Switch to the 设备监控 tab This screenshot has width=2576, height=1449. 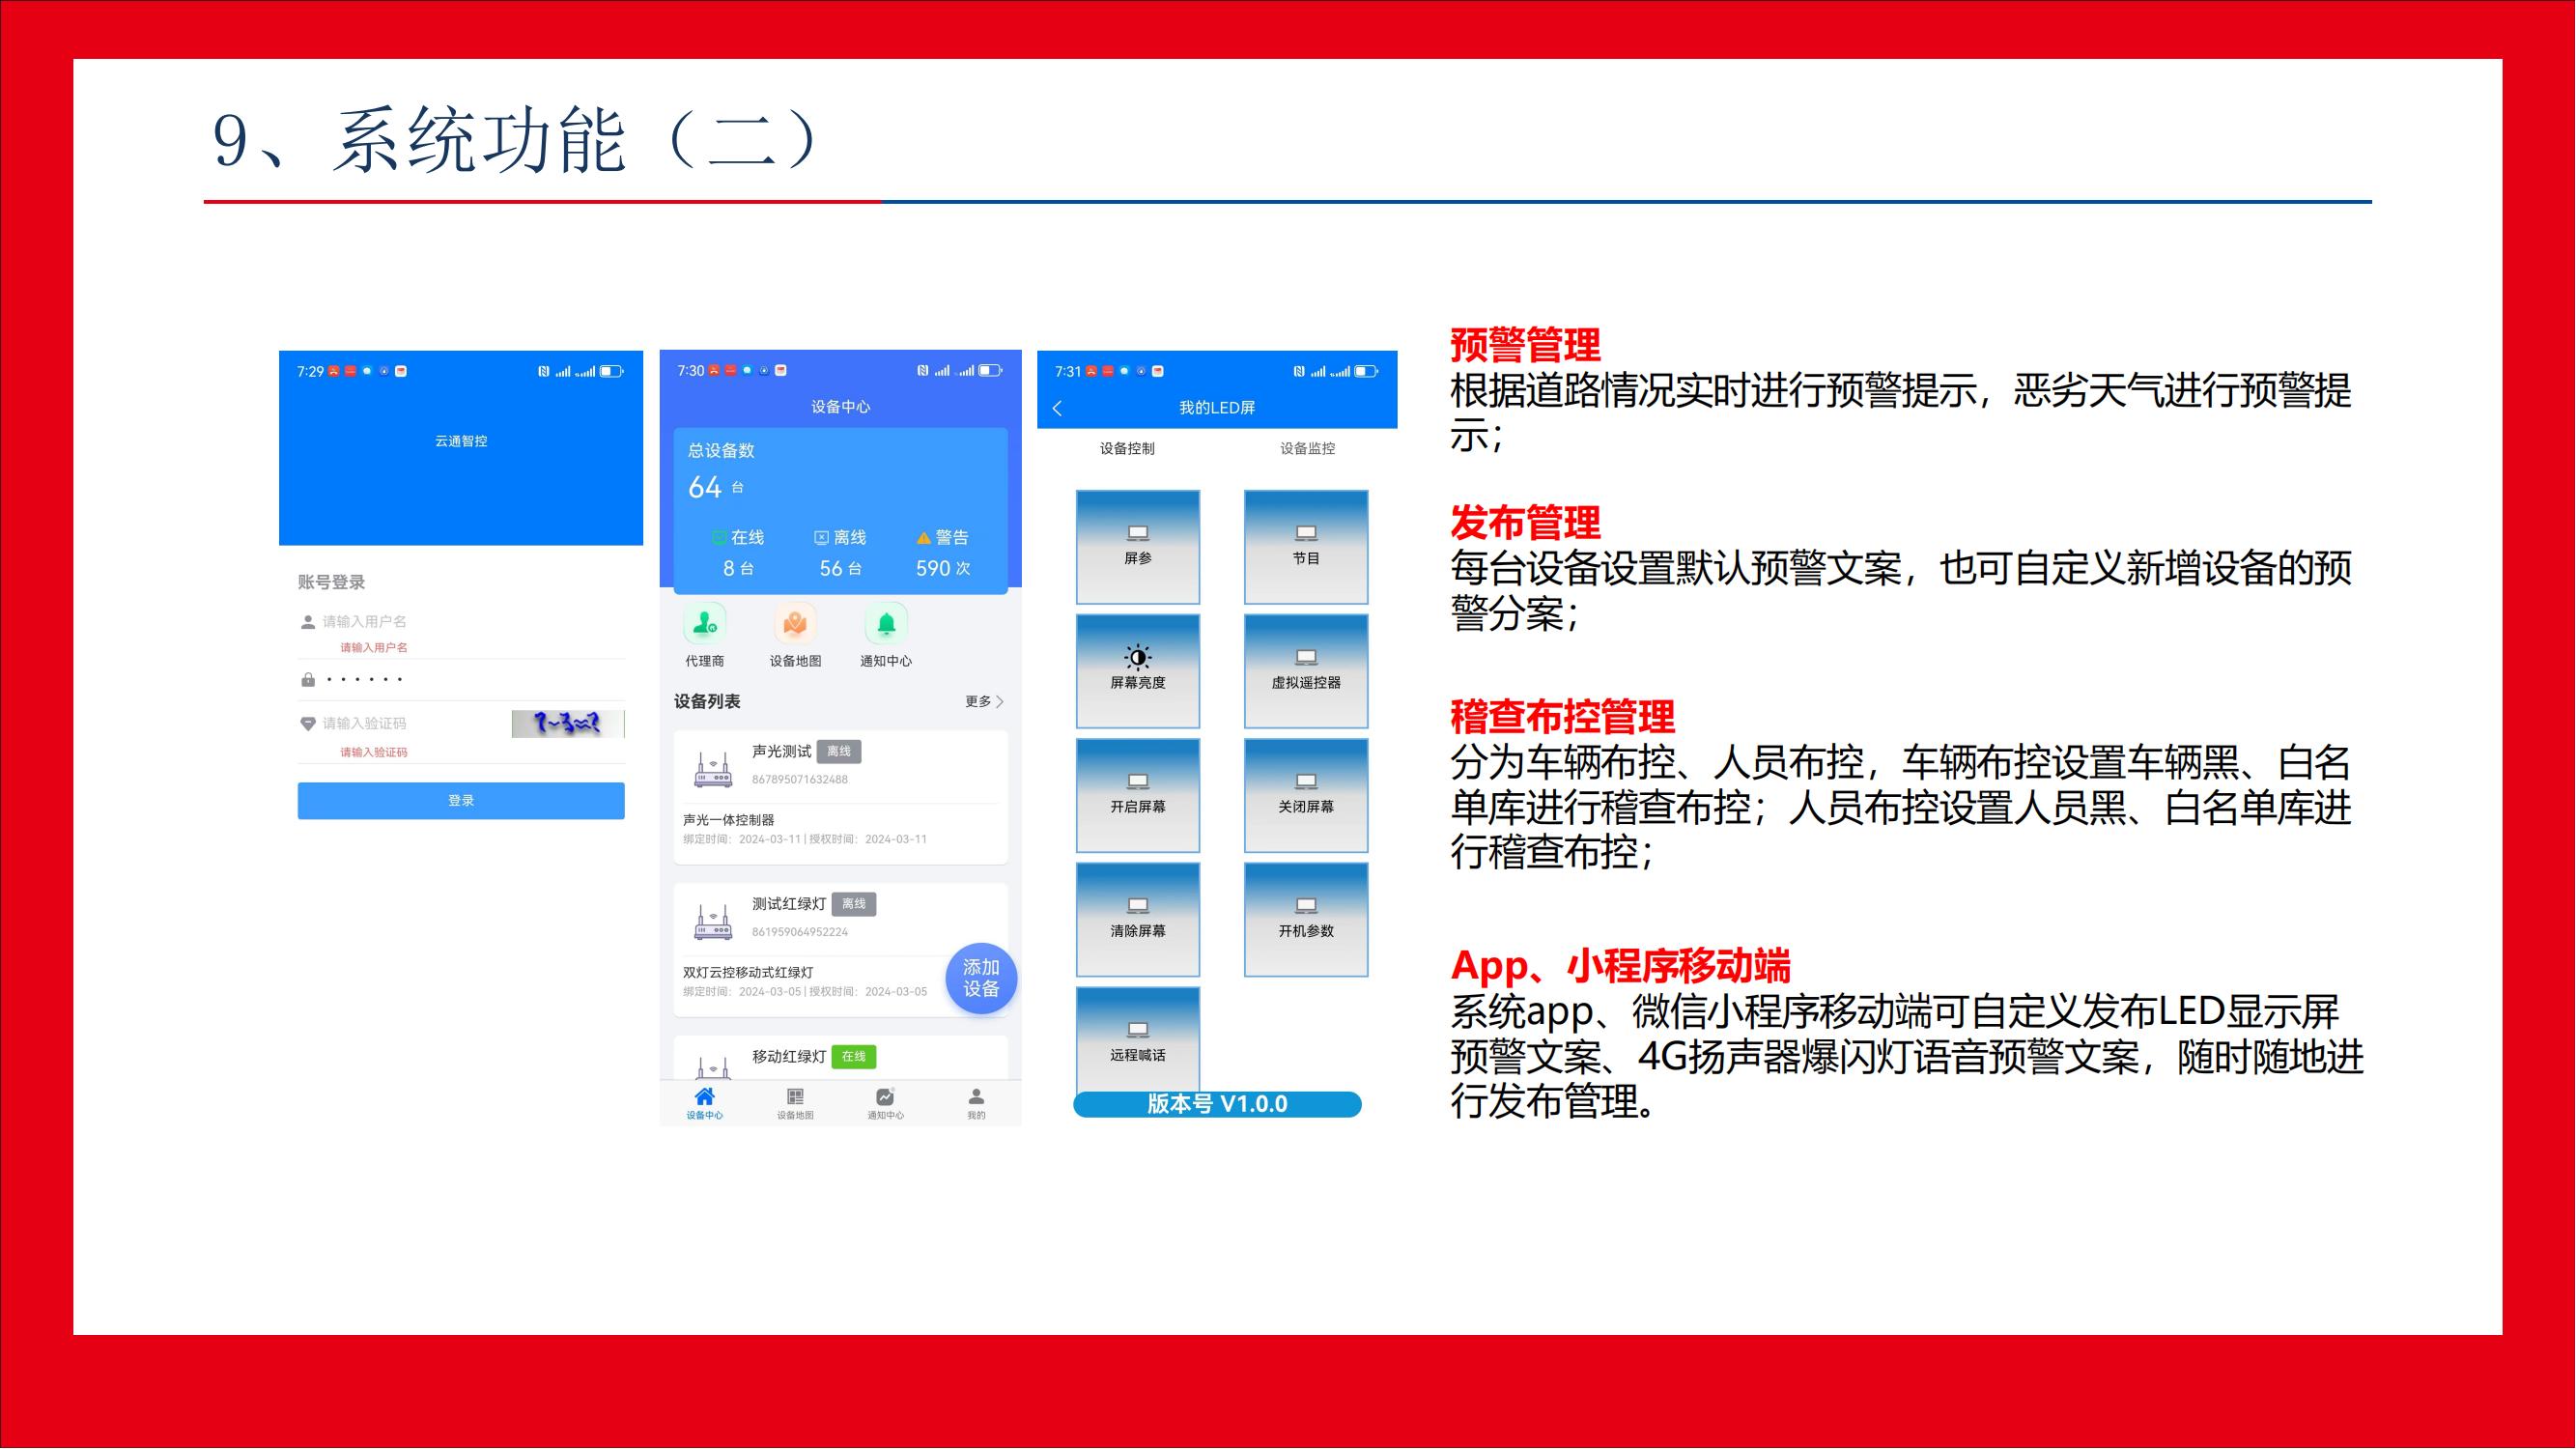[1305, 448]
